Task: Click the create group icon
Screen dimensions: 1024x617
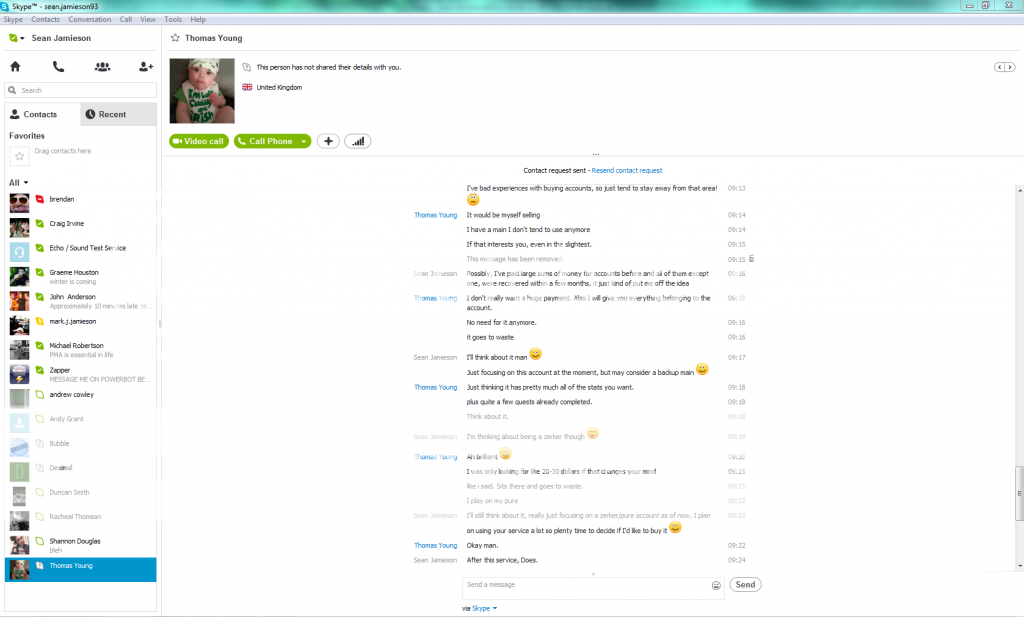Action: [102, 67]
